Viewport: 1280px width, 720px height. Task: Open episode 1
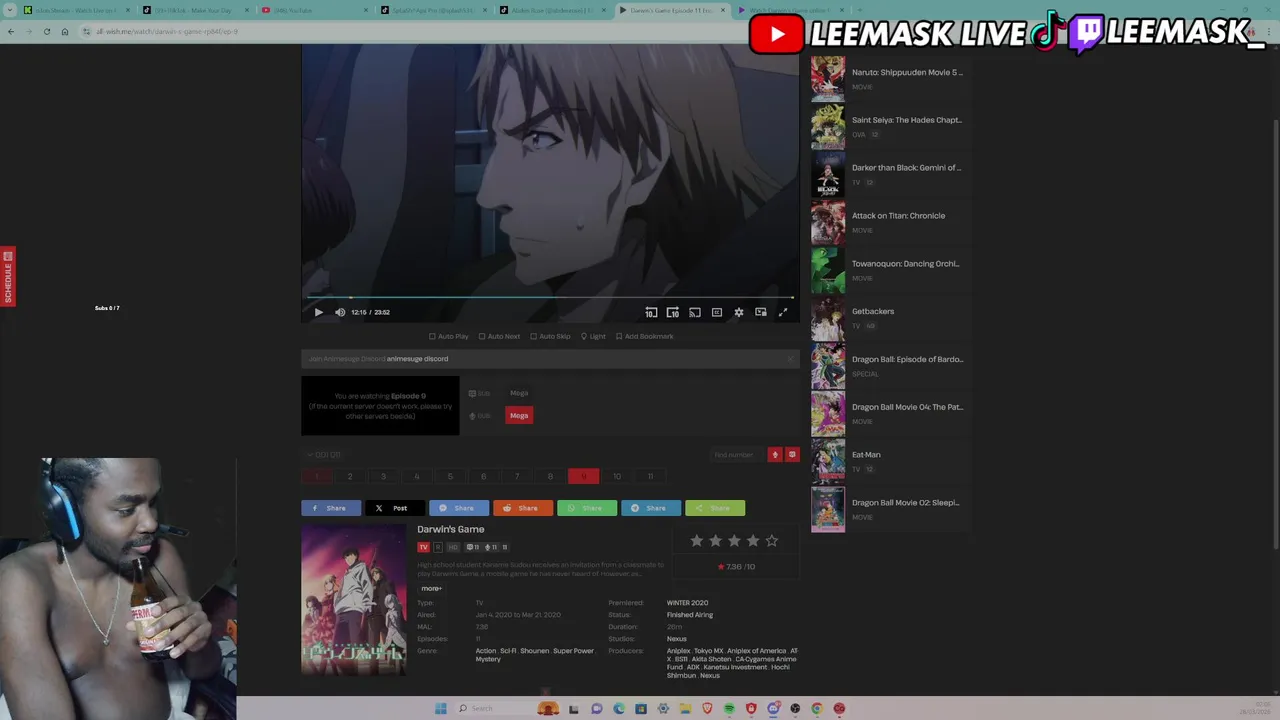point(317,476)
